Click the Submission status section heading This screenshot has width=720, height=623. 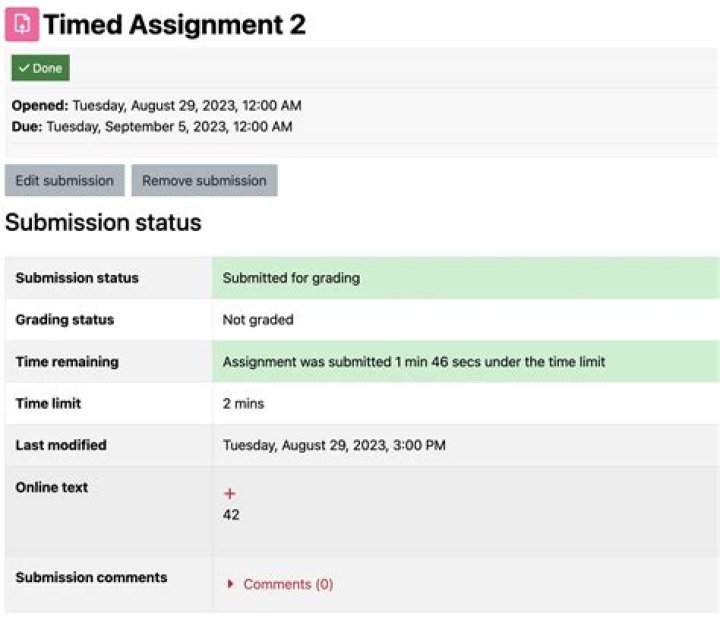coord(103,223)
